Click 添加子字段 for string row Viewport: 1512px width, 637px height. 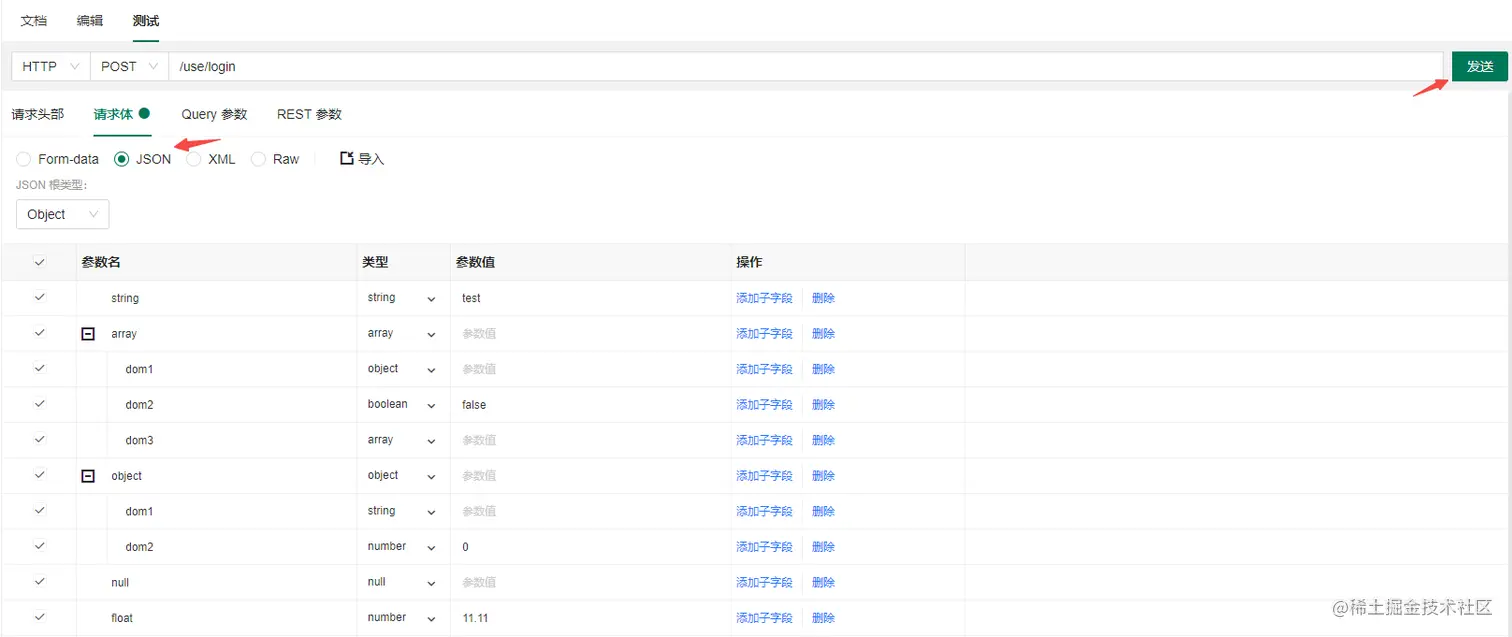pyautogui.click(x=764, y=298)
